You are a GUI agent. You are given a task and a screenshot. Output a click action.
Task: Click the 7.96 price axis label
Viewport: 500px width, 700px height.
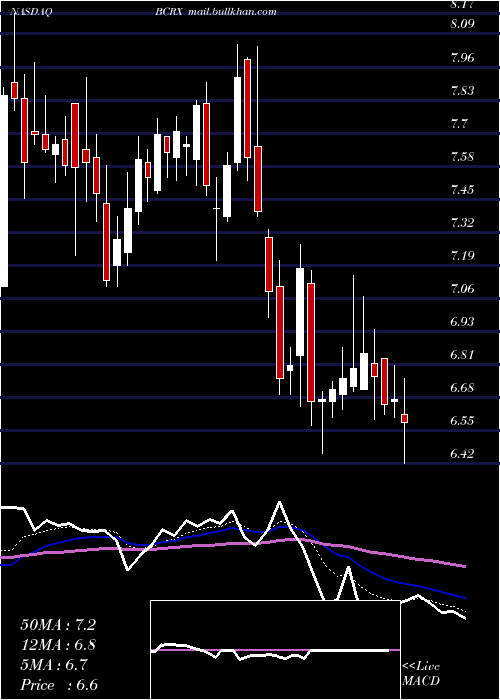tap(464, 58)
